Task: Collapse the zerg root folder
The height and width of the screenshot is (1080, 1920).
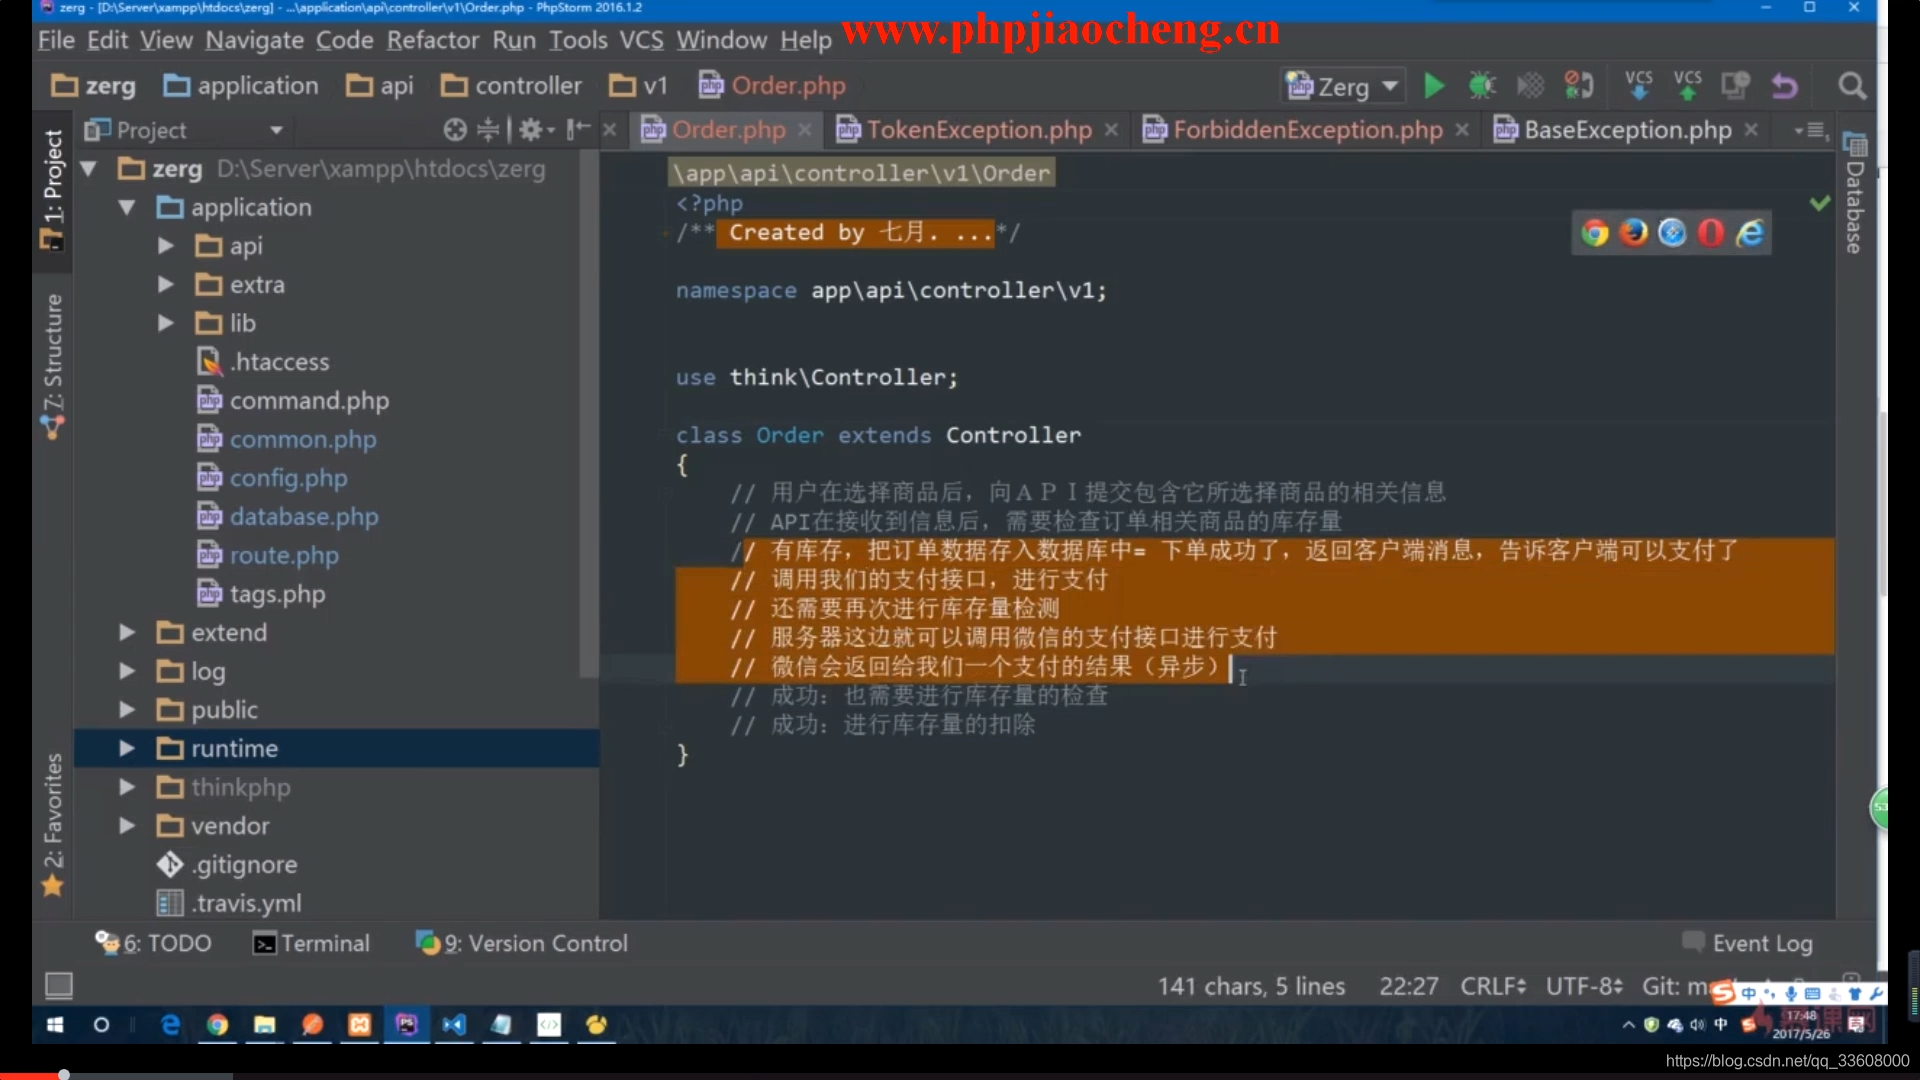Action: pos(88,169)
